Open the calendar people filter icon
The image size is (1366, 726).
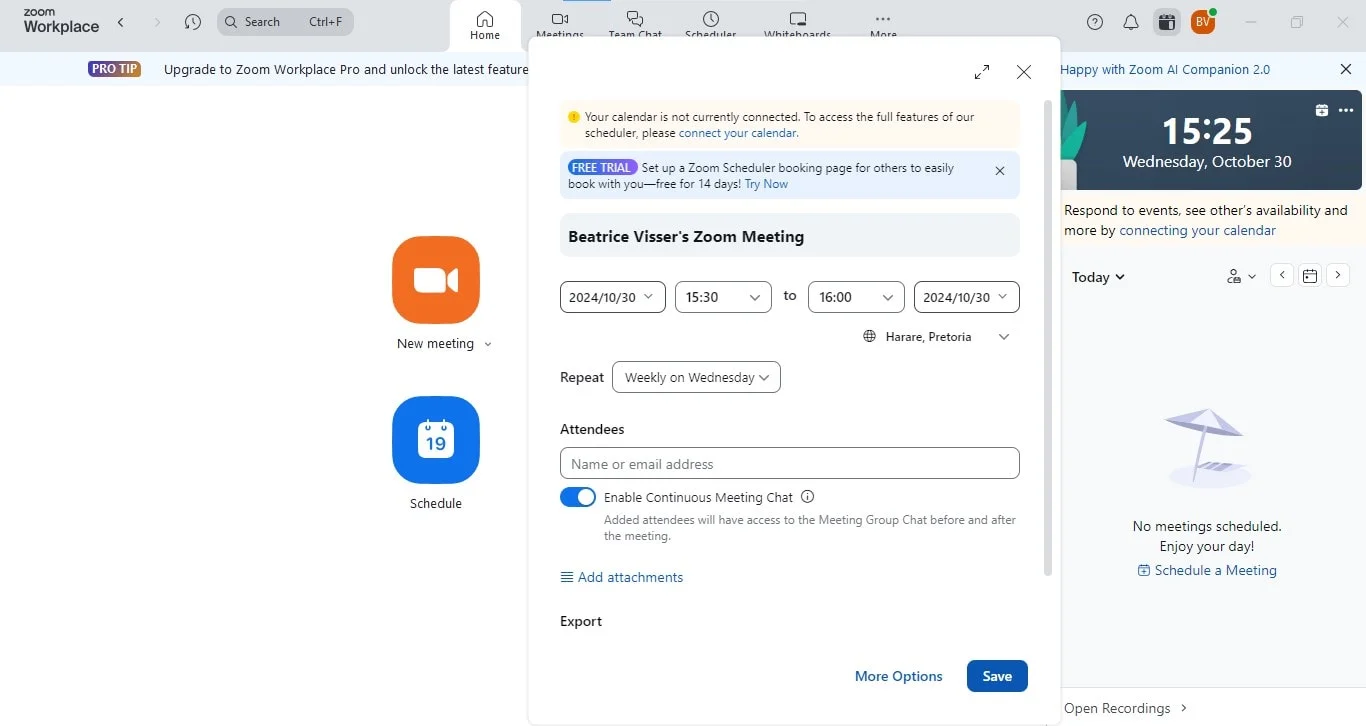click(x=1241, y=277)
